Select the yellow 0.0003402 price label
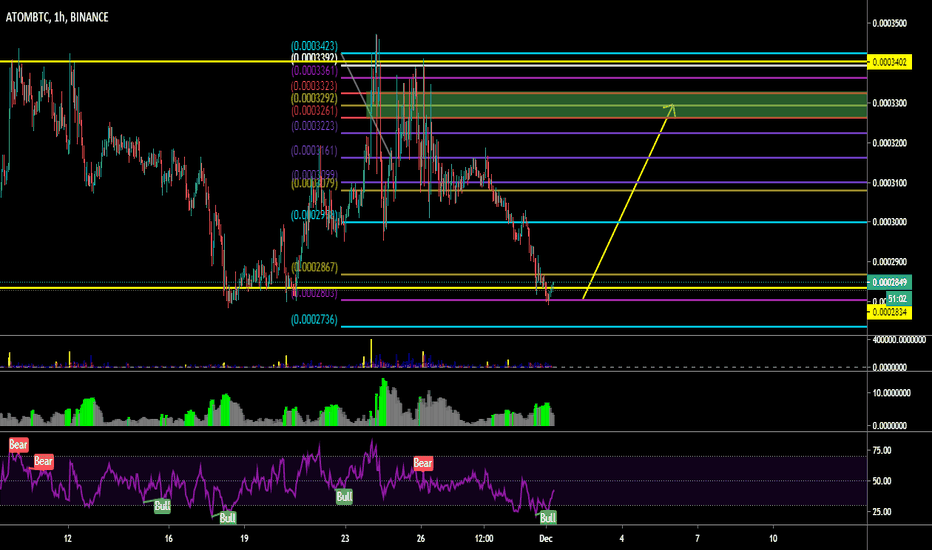Viewport: 932px width, 550px height. [x=889, y=62]
